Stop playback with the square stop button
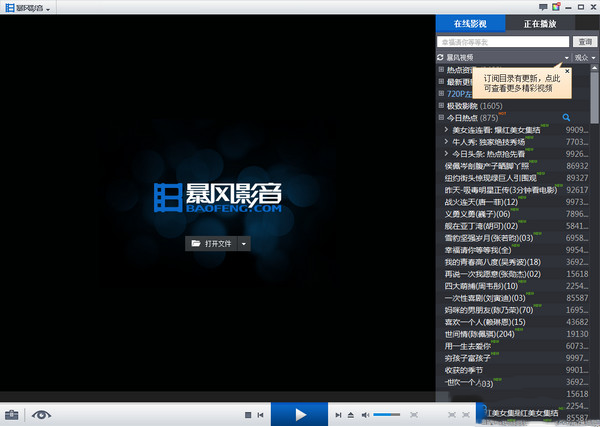The height and width of the screenshot is (427, 600). [x=248, y=415]
